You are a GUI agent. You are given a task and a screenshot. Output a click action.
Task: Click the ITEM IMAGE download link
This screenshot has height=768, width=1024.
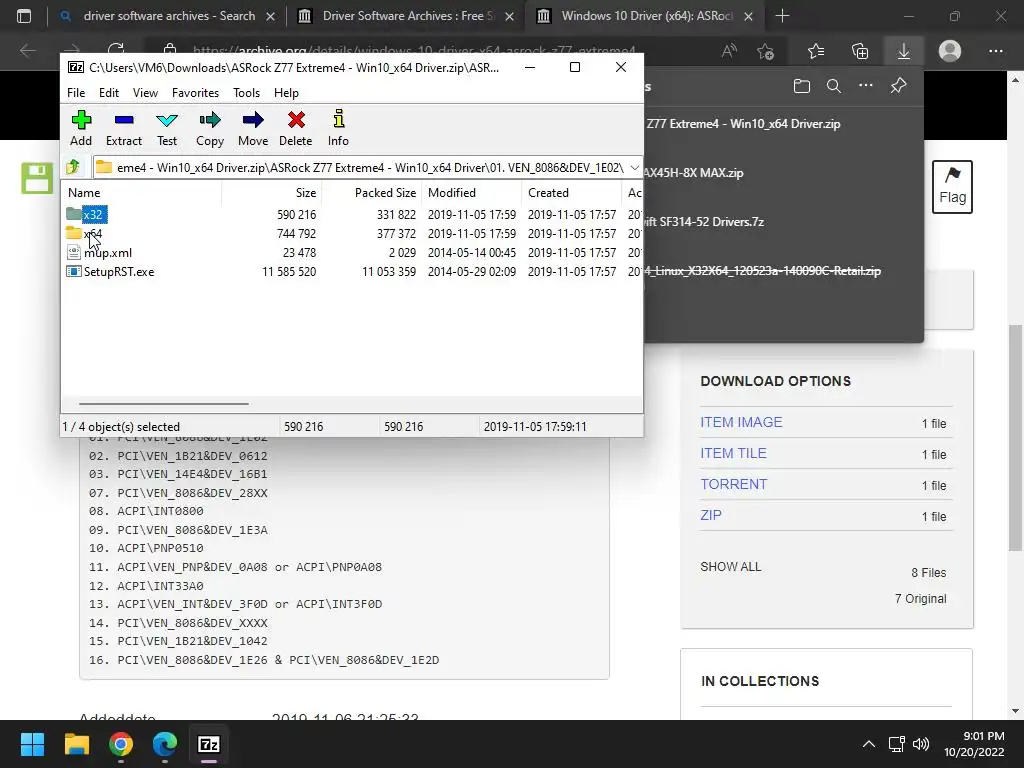(x=741, y=423)
